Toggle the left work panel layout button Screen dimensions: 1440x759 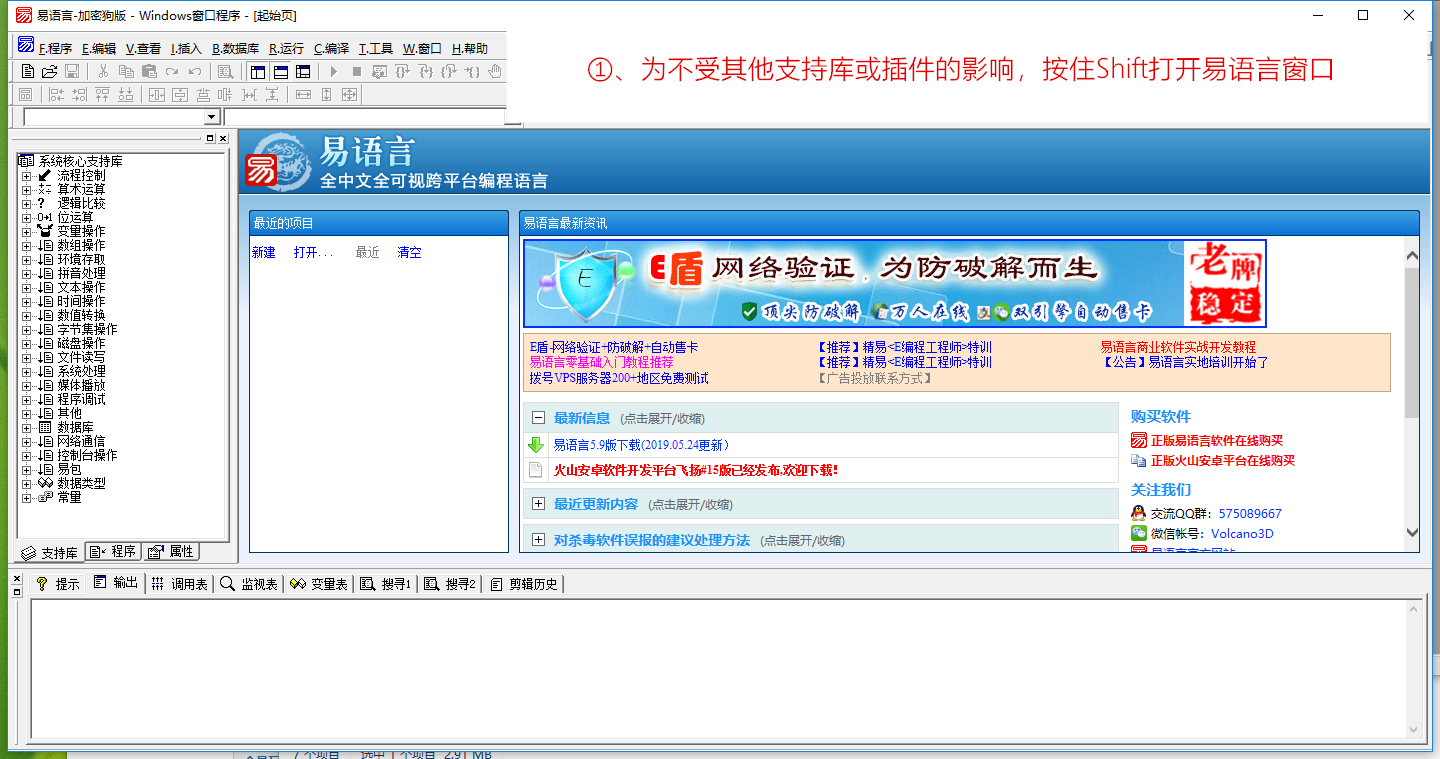258,71
